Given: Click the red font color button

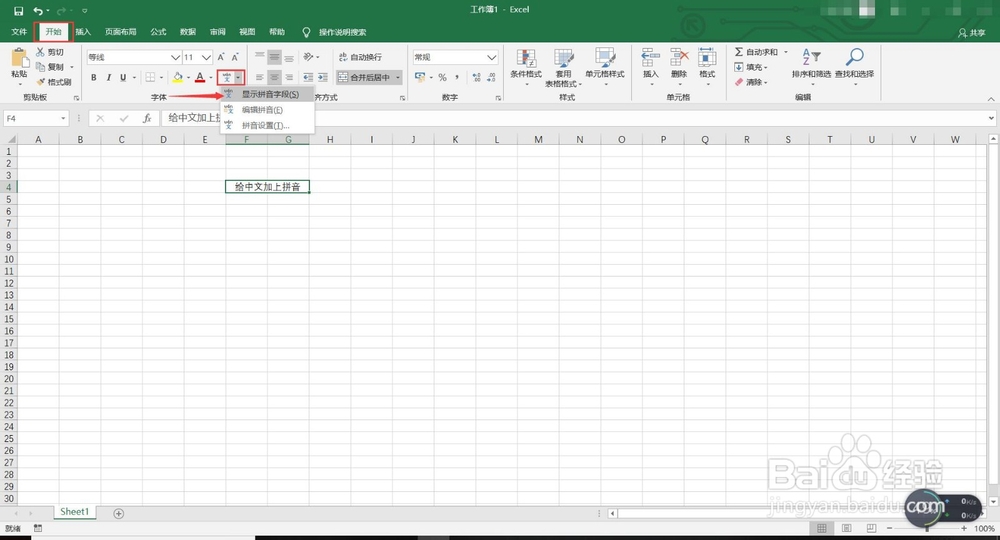Looking at the screenshot, I should 200,77.
